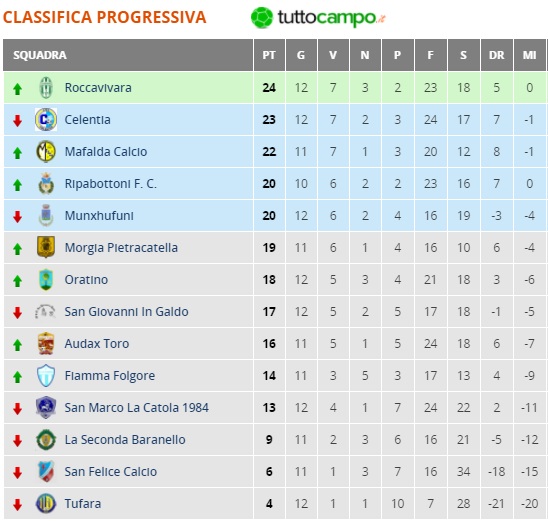Click the green up arrow beside Oratino
Screen dimensions: 548x521
point(17,281)
